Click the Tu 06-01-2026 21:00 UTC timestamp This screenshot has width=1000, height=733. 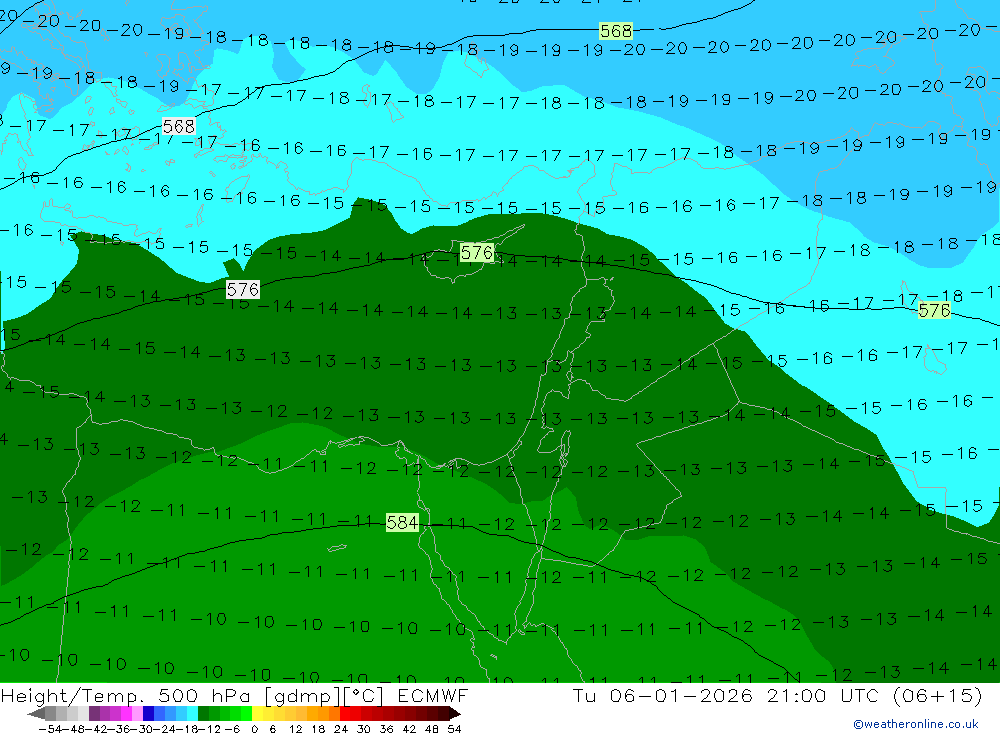coord(777,695)
